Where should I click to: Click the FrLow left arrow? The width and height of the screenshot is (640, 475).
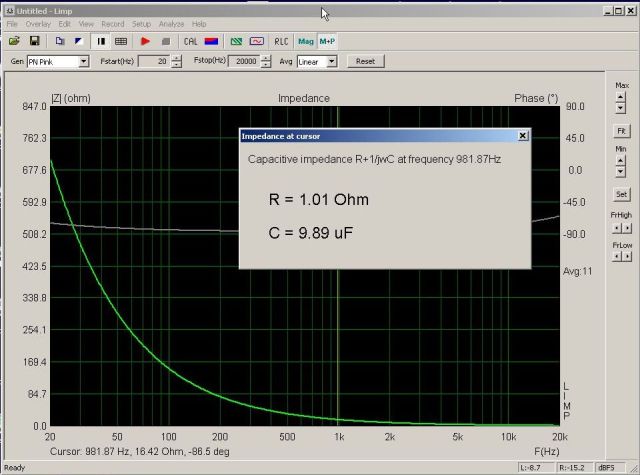pyautogui.click(x=617, y=256)
